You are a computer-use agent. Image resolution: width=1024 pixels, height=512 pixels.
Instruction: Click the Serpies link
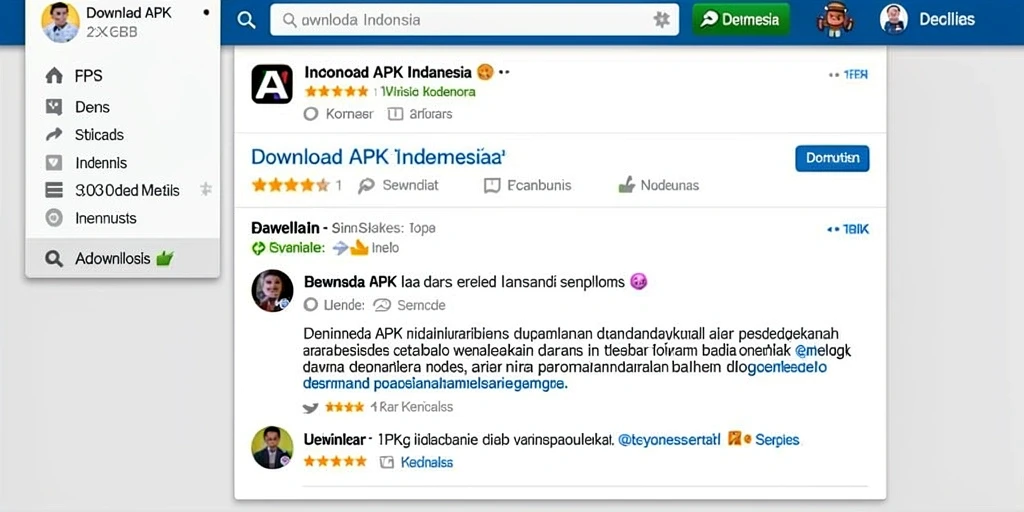click(x=777, y=440)
